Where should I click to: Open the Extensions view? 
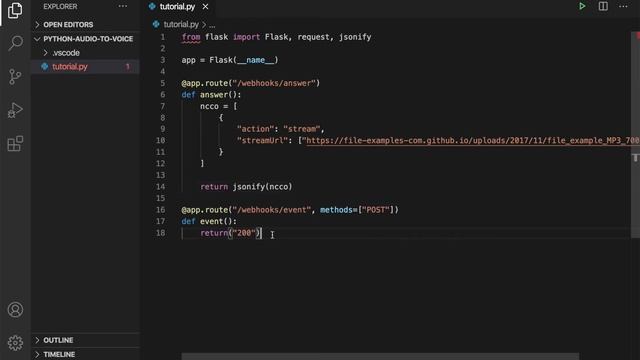(x=15, y=144)
